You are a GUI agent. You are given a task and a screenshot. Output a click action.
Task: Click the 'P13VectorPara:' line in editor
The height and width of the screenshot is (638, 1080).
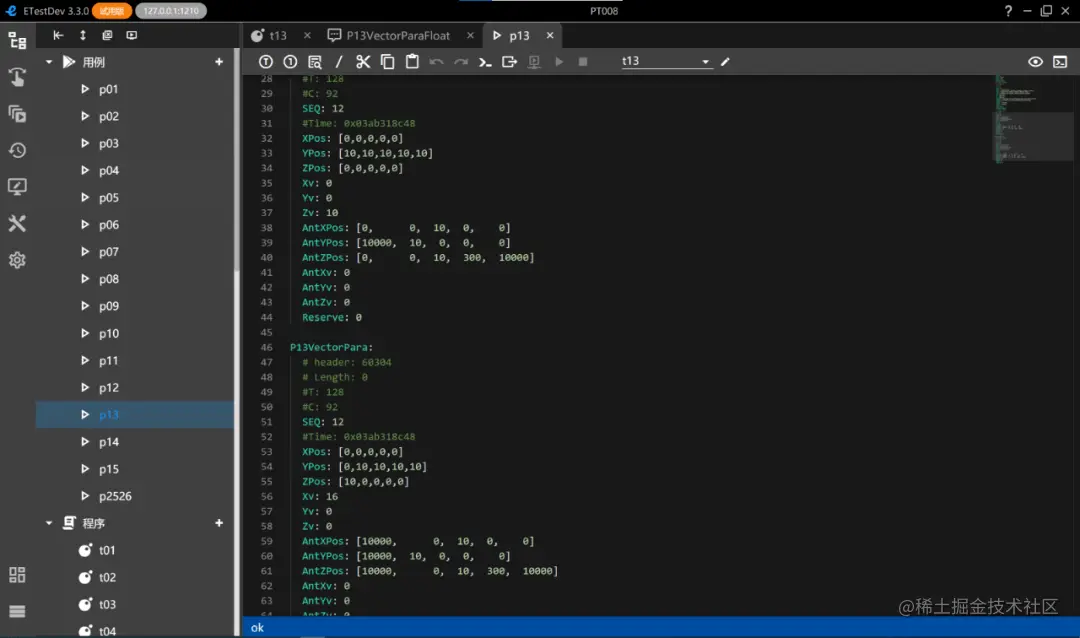coord(331,347)
